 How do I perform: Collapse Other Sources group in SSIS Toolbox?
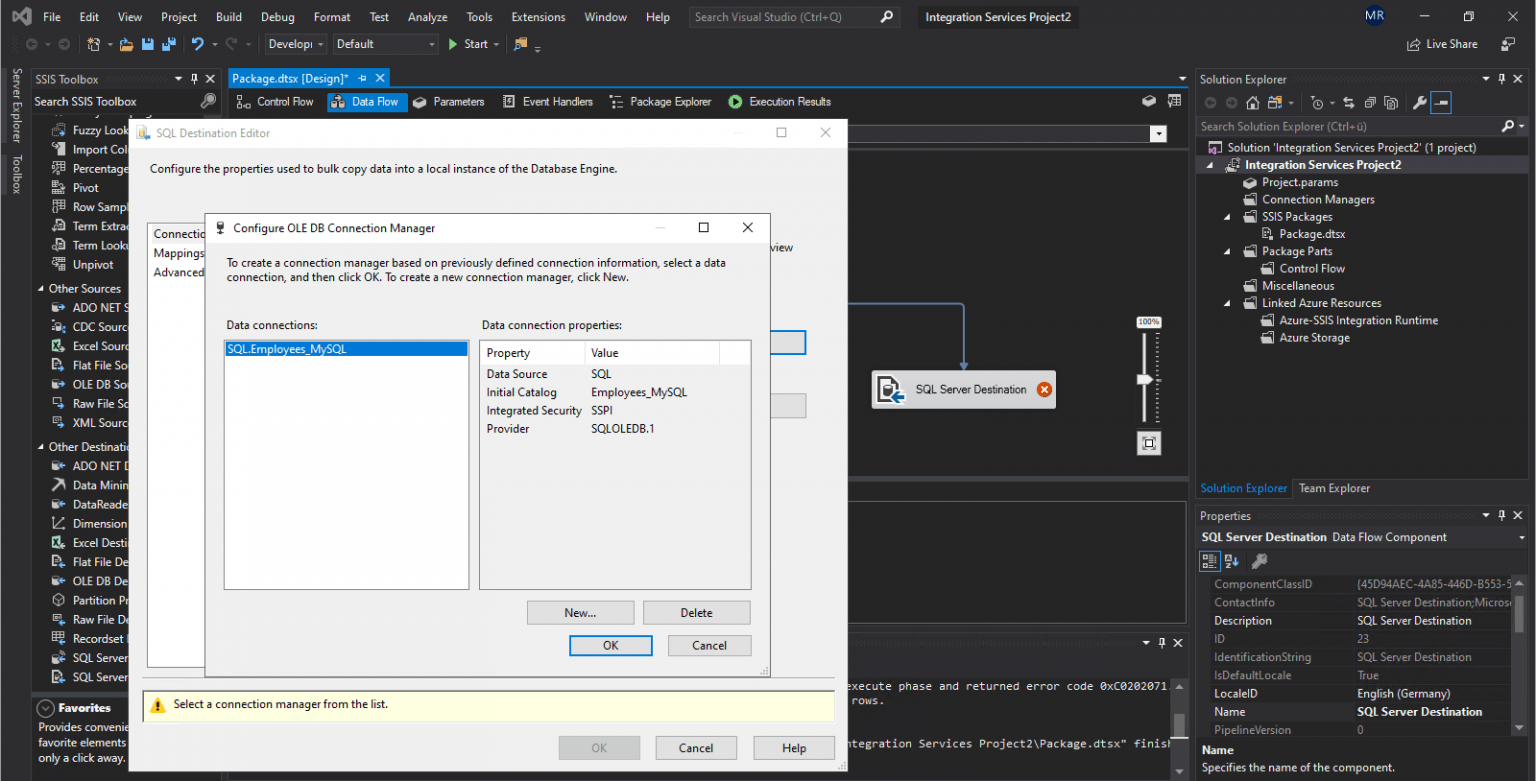[x=41, y=289]
